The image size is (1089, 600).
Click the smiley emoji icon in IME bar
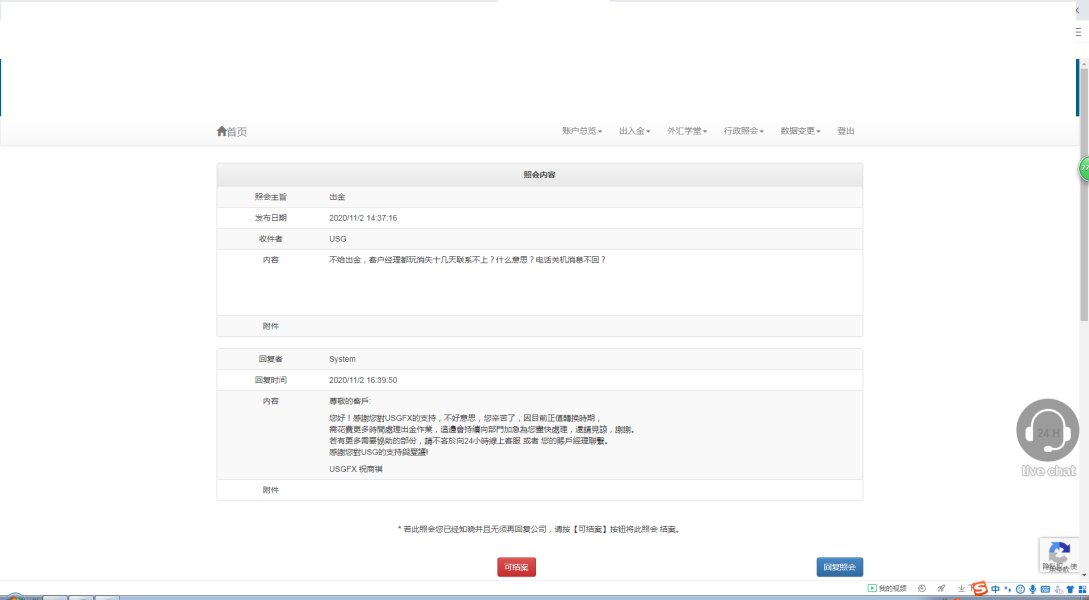[x=1019, y=589]
